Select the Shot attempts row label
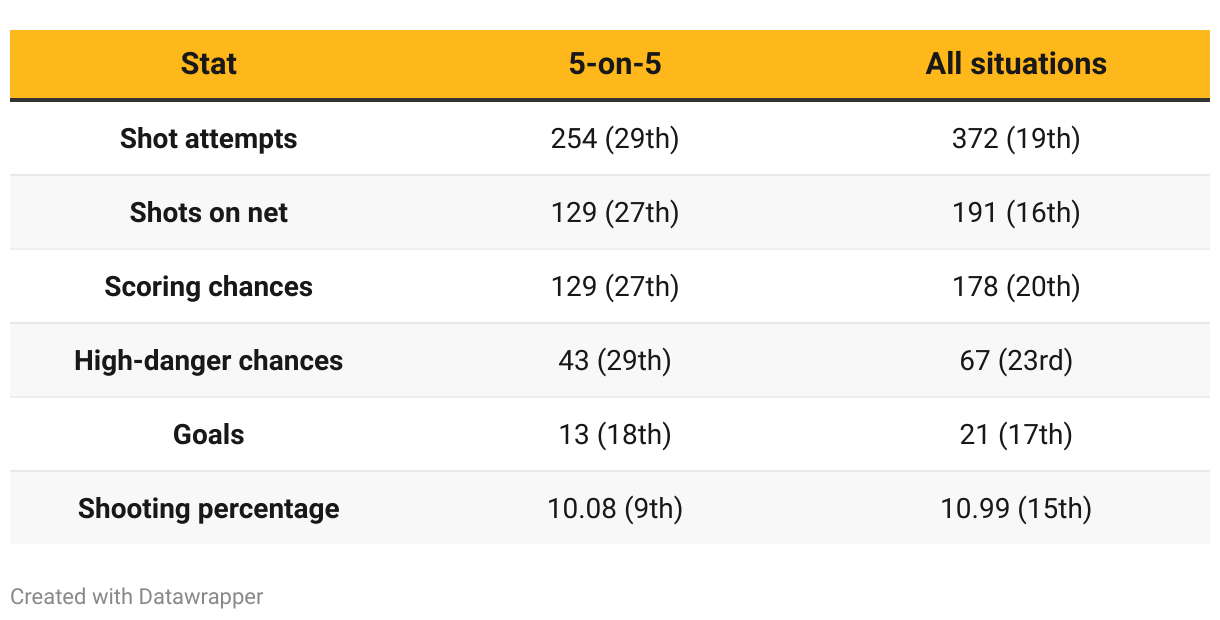Viewport: 1220px width, 620px height. point(208,138)
